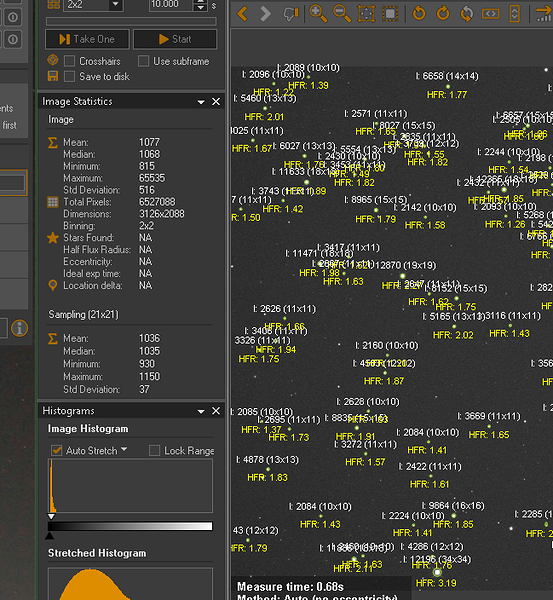Click the Histograms panel title
The image size is (553, 600).
coord(68,411)
